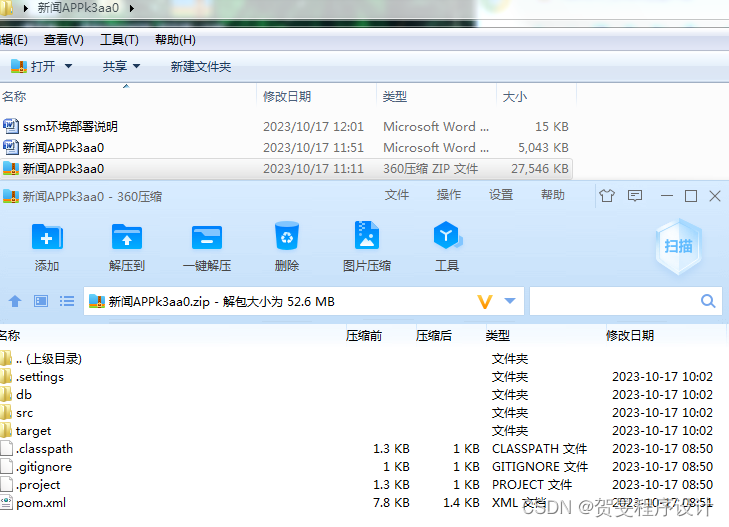Select the src folder in the archive
This screenshot has height=527, width=729.
click(x=24, y=413)
